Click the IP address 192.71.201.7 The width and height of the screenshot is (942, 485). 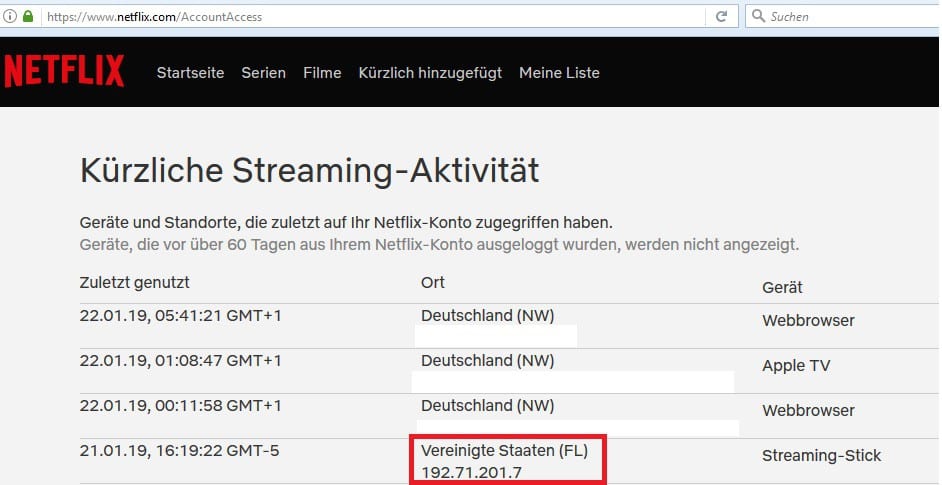click(470, 471)
